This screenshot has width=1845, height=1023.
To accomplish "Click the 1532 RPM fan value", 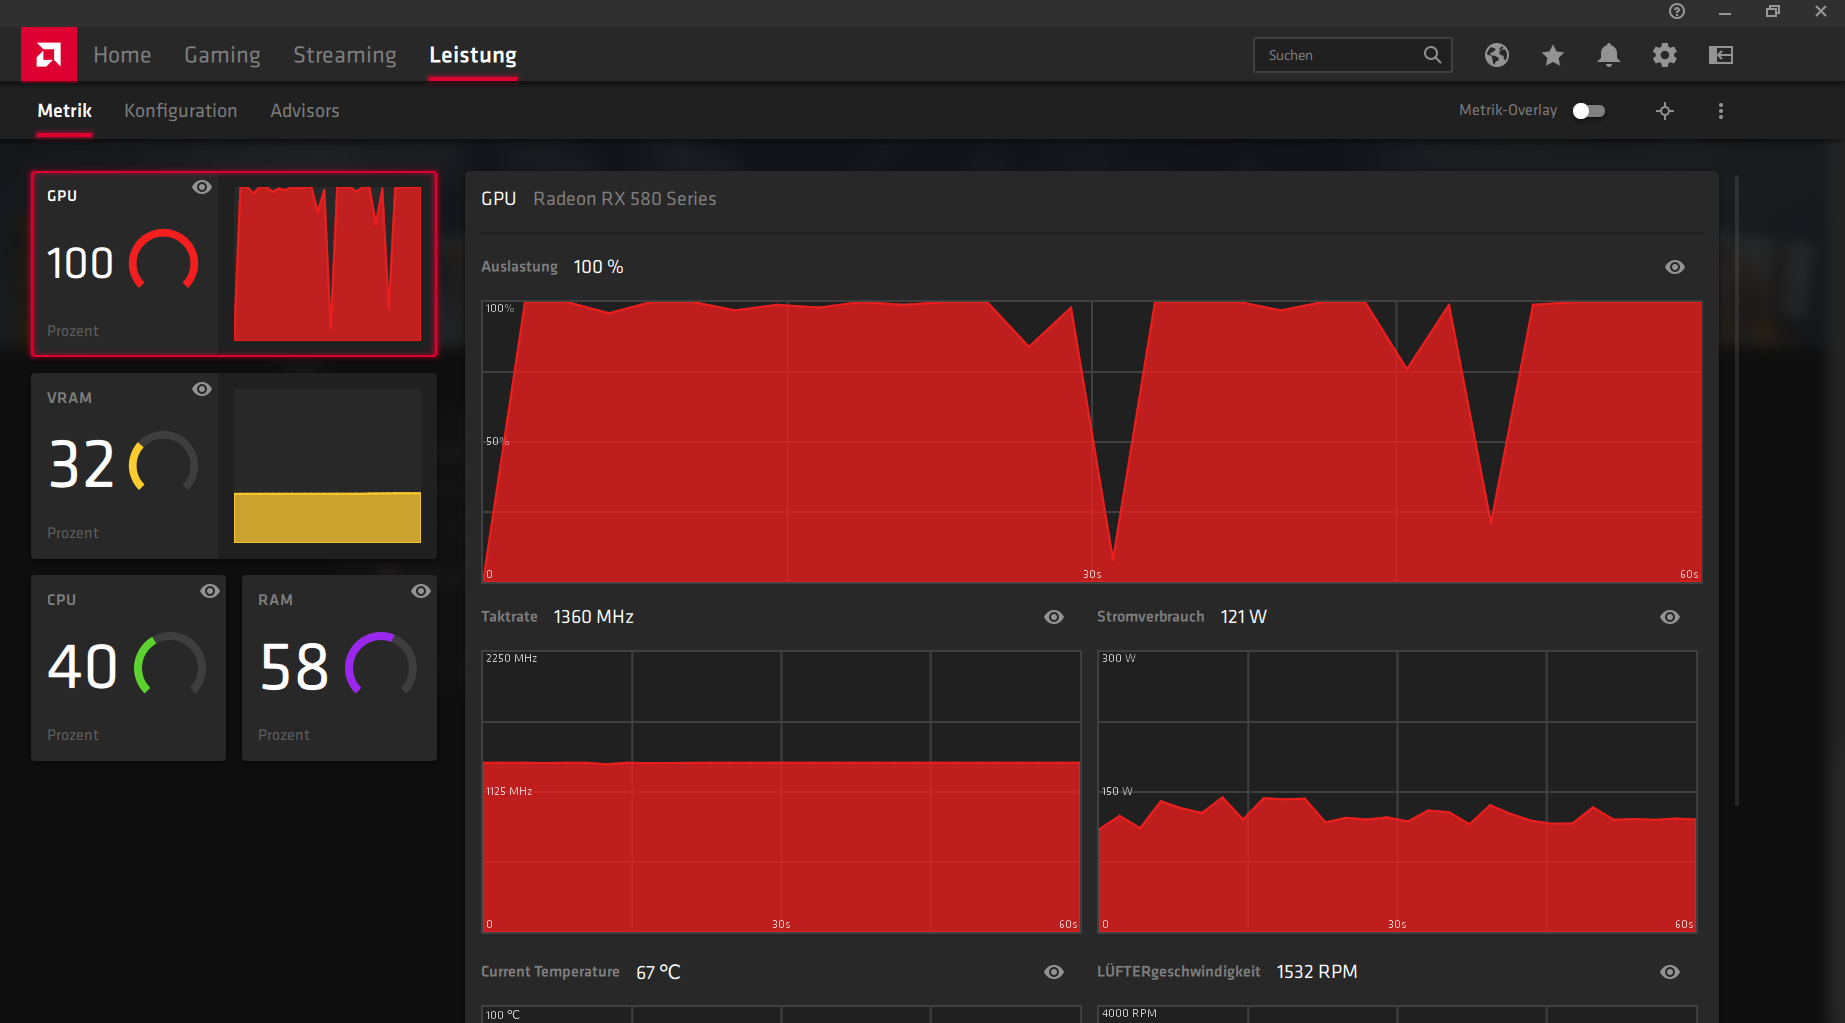I will tap(1317, 972).
